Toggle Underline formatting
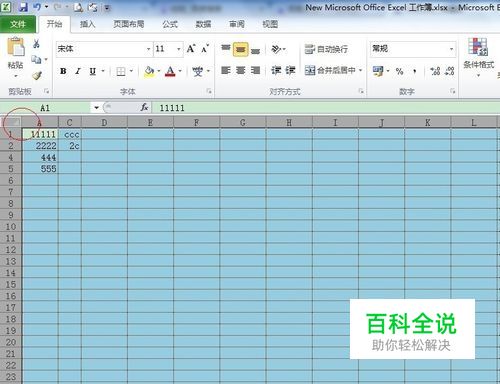Screen dimensions: 500x384 point(92,71)
